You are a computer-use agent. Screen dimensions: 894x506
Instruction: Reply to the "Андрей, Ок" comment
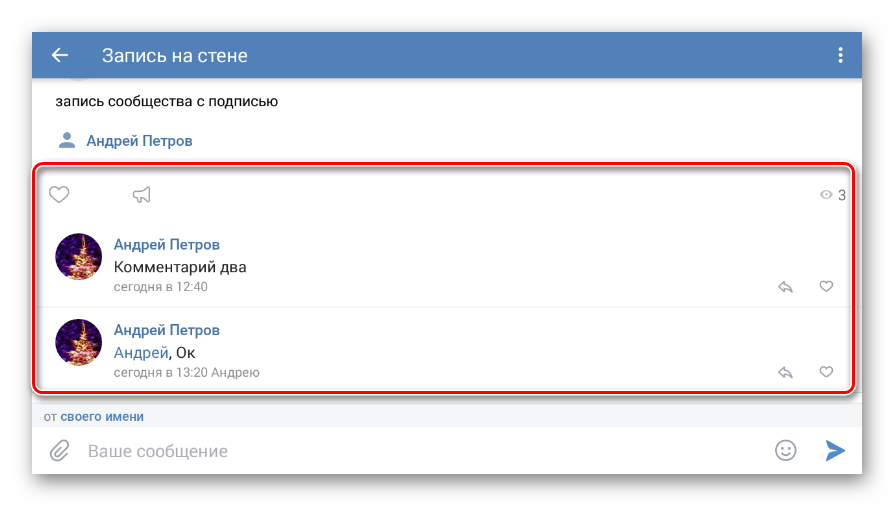pyautogui.click(x=786, y=373)
